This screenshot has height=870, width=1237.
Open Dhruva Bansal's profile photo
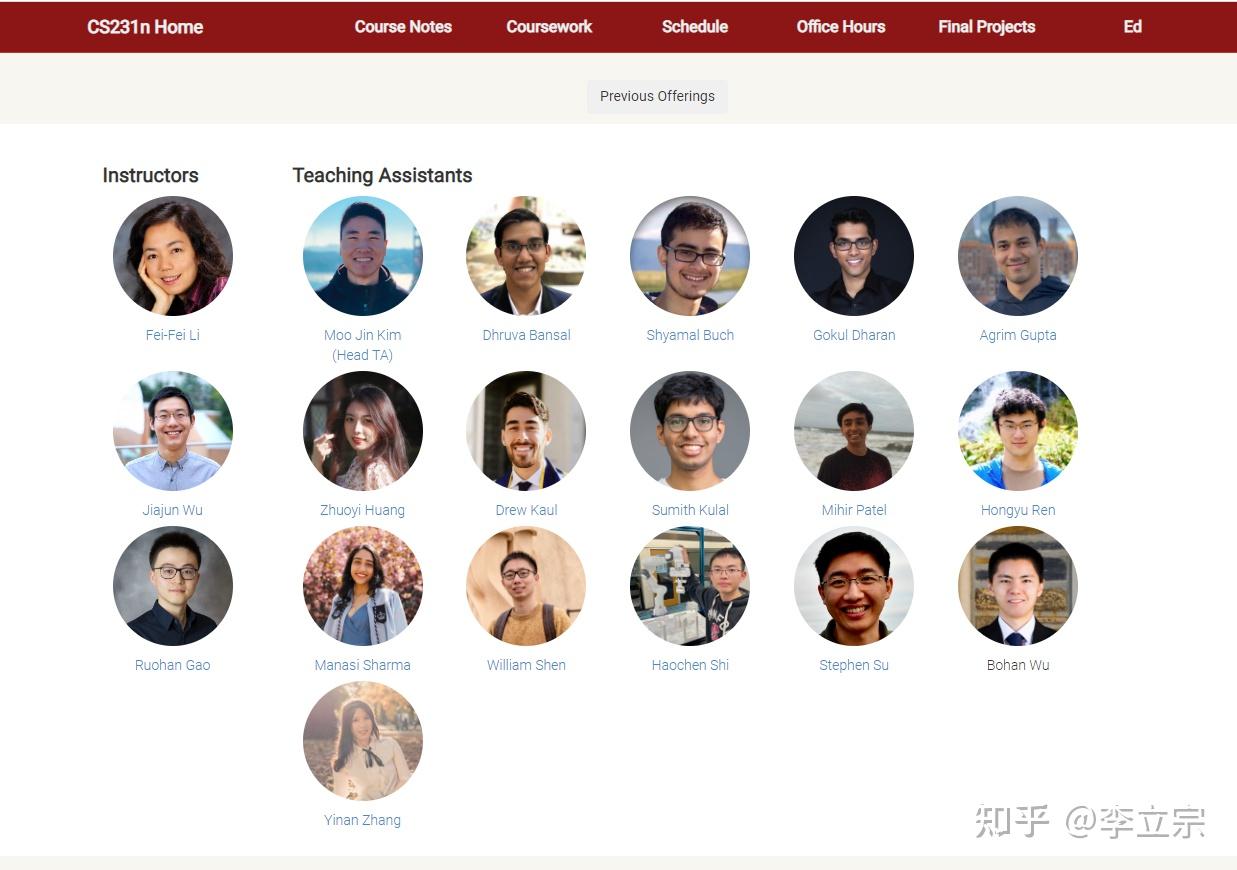click(x=526, y=256)
